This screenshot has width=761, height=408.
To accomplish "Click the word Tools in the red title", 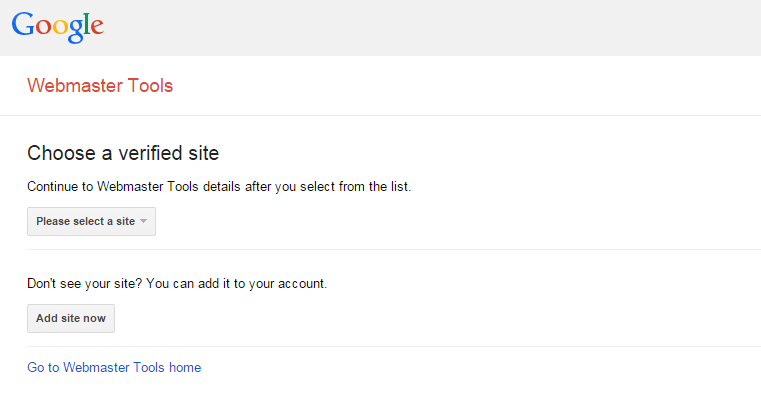I will pyautogui.click(x=150, y=85).
